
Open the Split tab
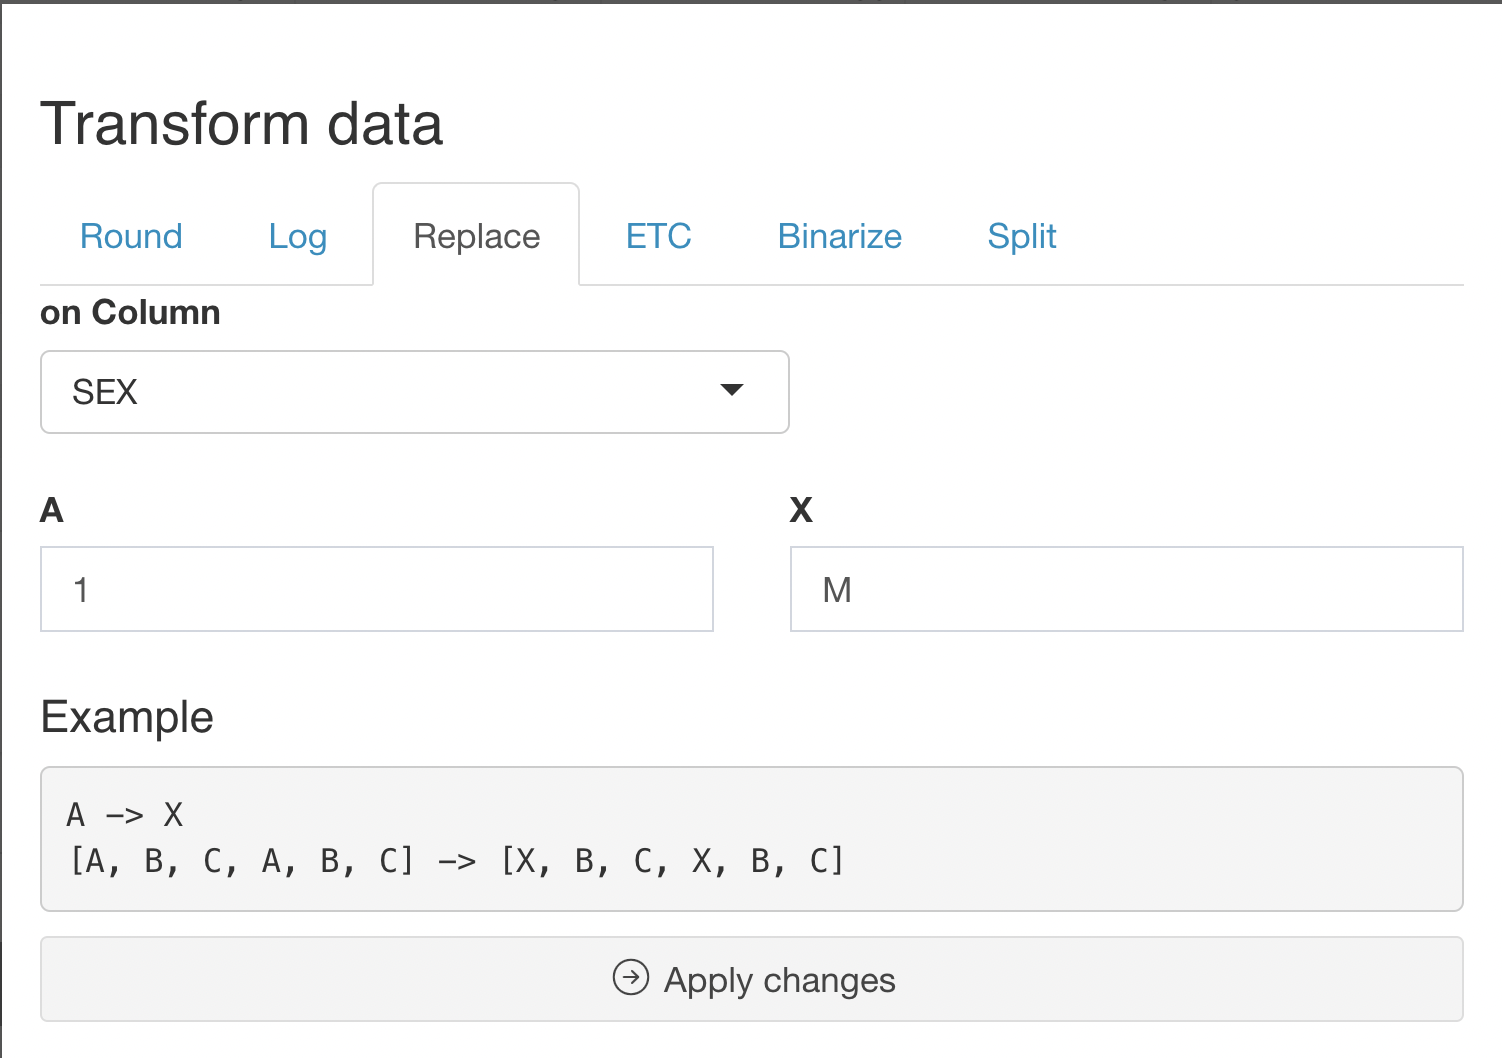pos(1021,236)
